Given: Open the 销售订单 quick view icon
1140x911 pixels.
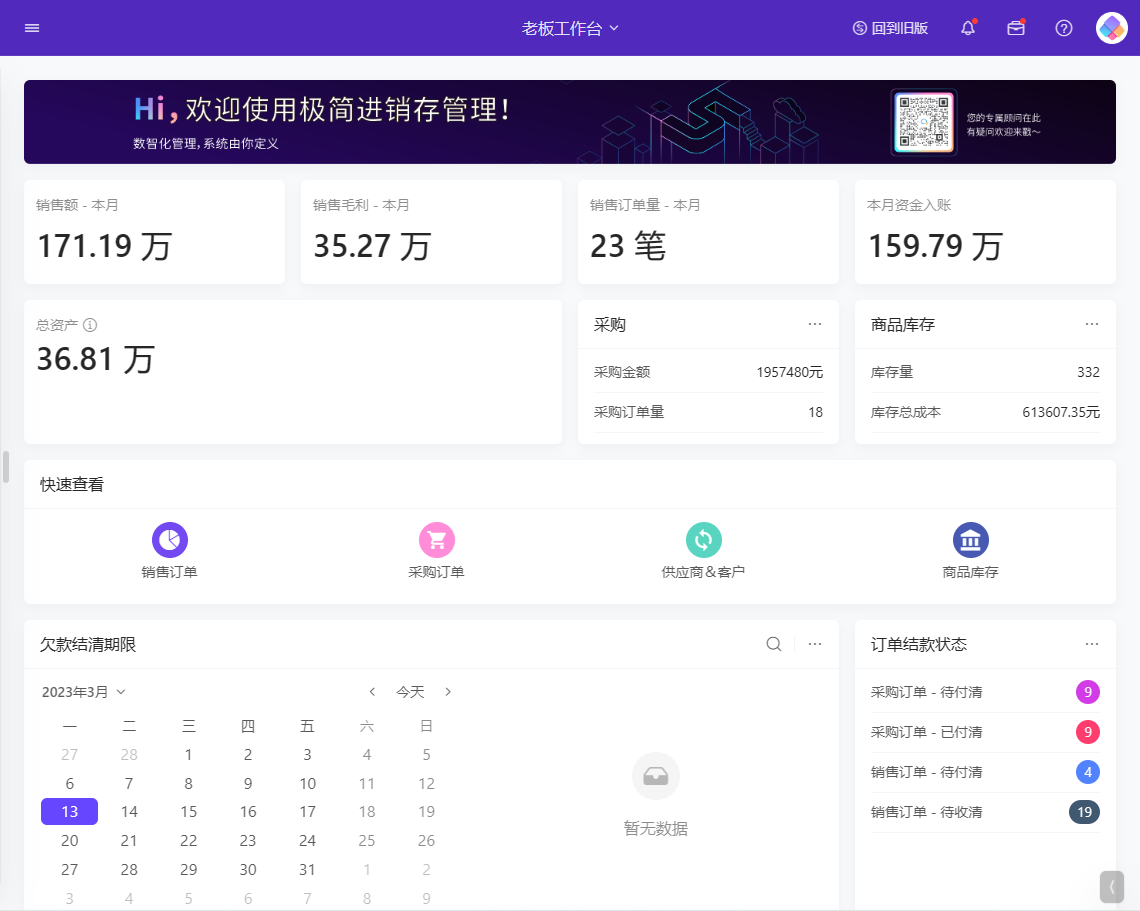Looking at the screenshot, I should [170, 539].
